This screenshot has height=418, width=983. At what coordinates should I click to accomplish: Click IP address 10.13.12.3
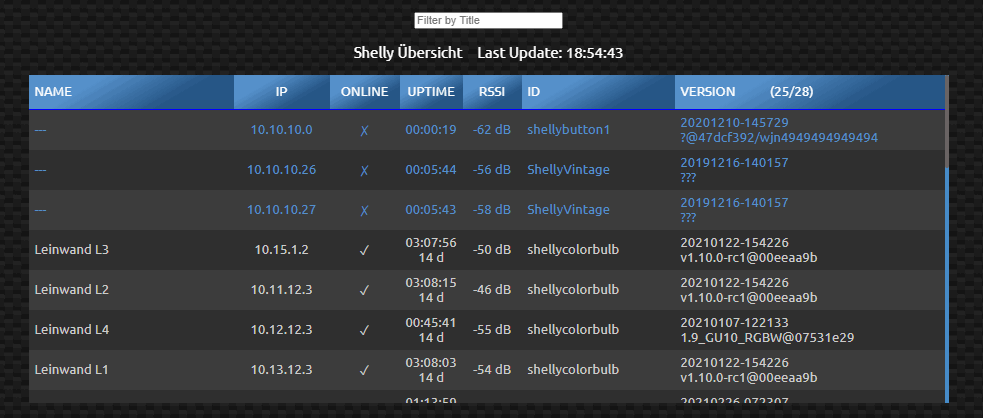(x=281, y=370)
